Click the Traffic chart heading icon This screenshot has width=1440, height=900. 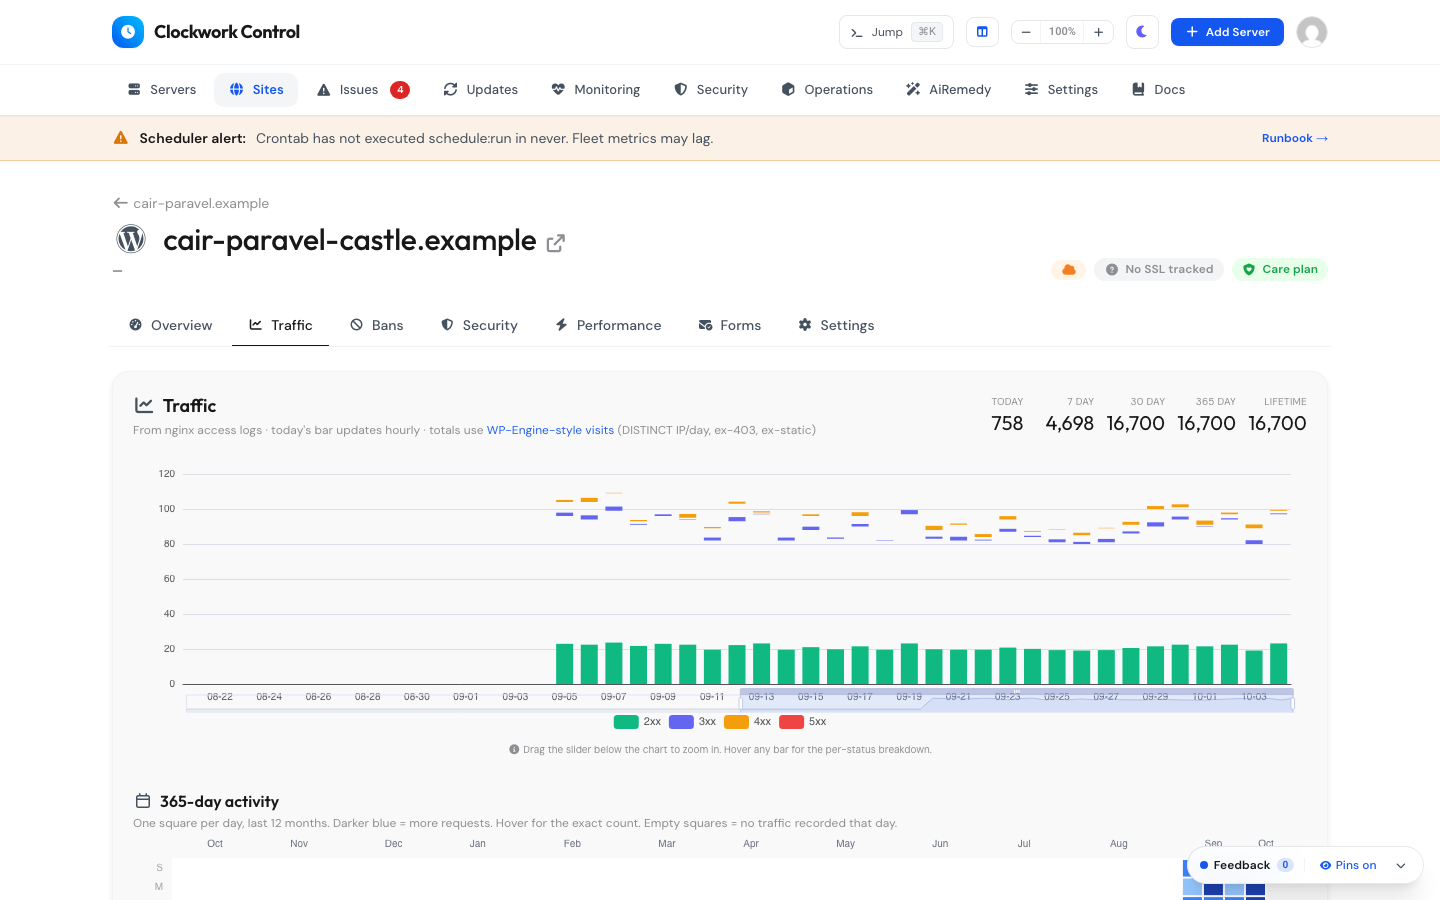(x=144, y=405)
